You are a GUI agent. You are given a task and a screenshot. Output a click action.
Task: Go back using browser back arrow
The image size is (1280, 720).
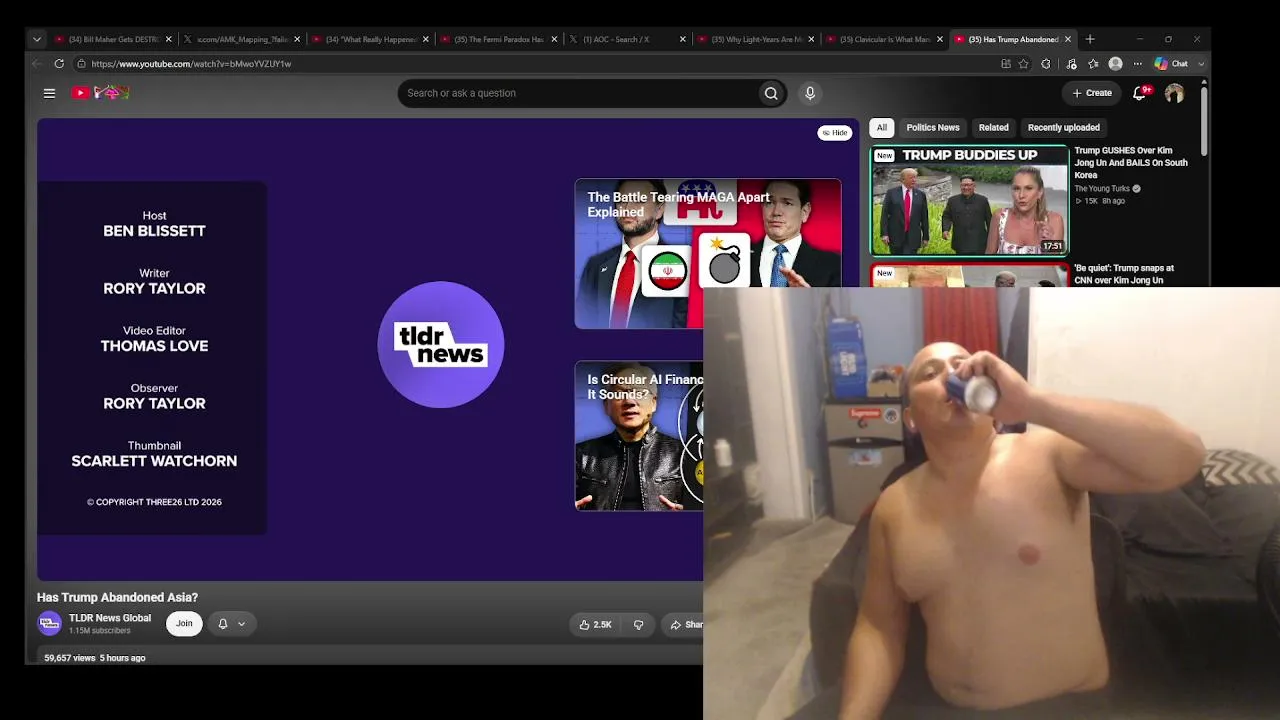37,64
